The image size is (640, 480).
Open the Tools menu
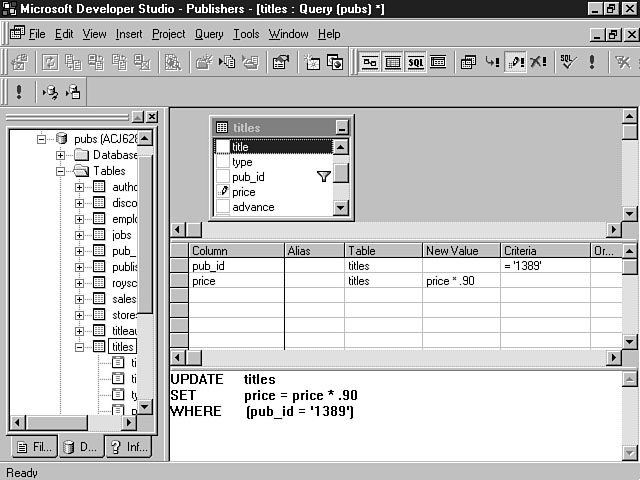click(x=246, y=34)
